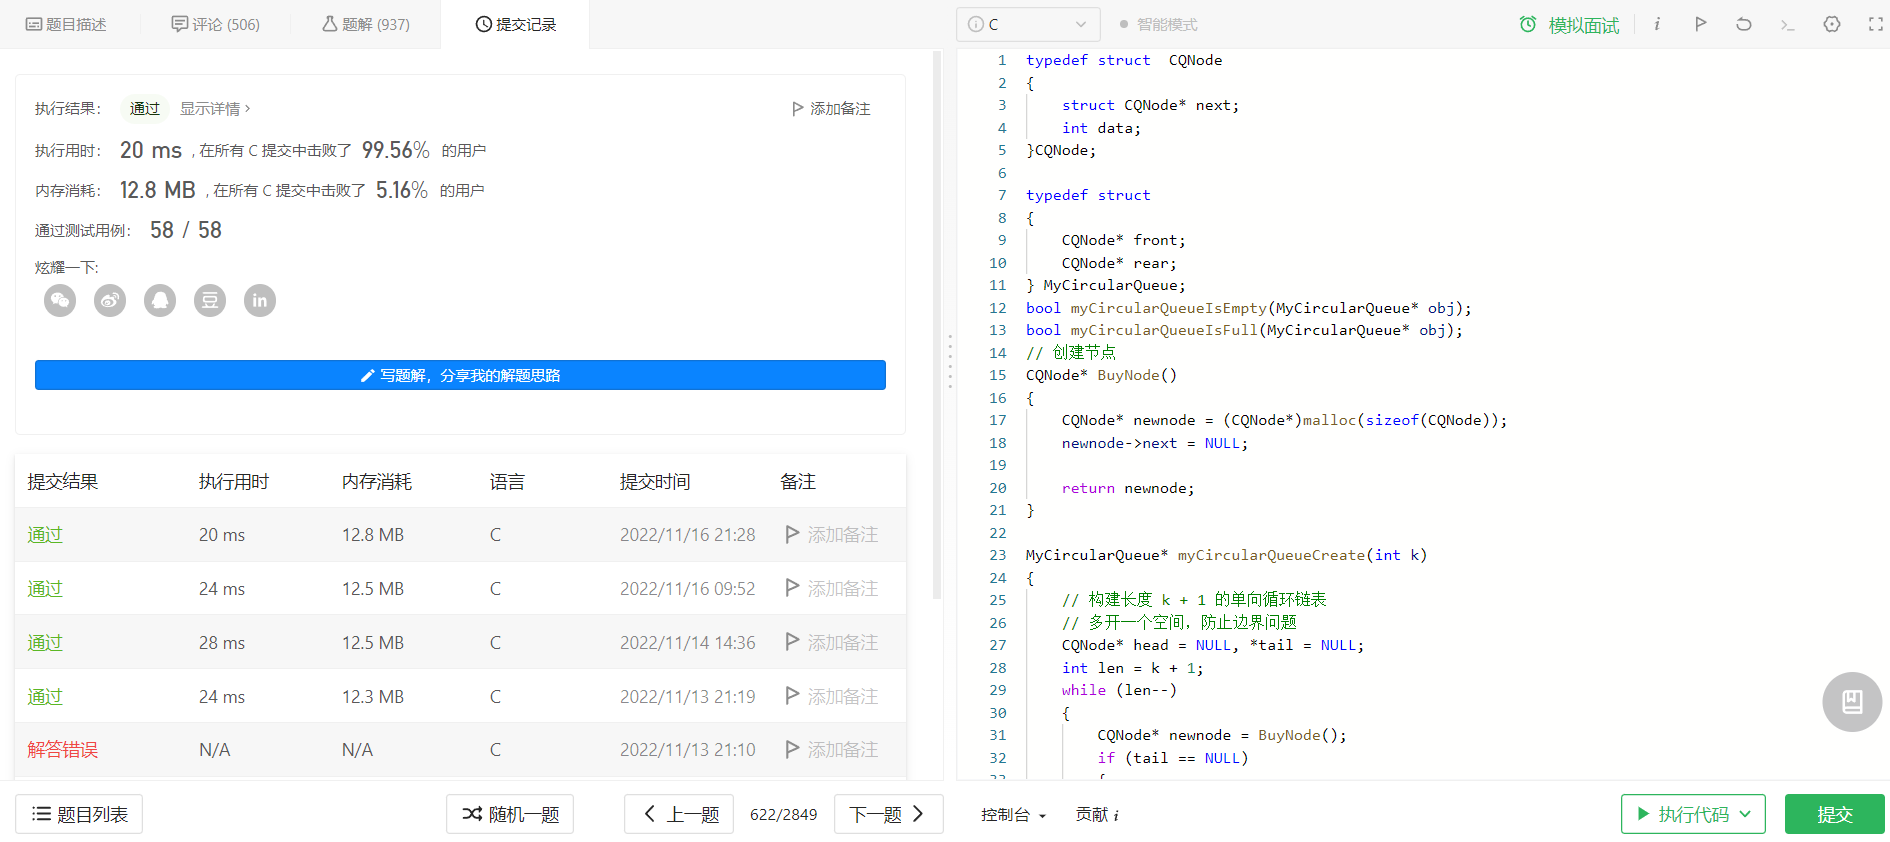The width and height of the screenshot is (1890, 842).
Task: Expand the console (控制台) menu
Action: pyautogui.click(x=1013, y=815)
